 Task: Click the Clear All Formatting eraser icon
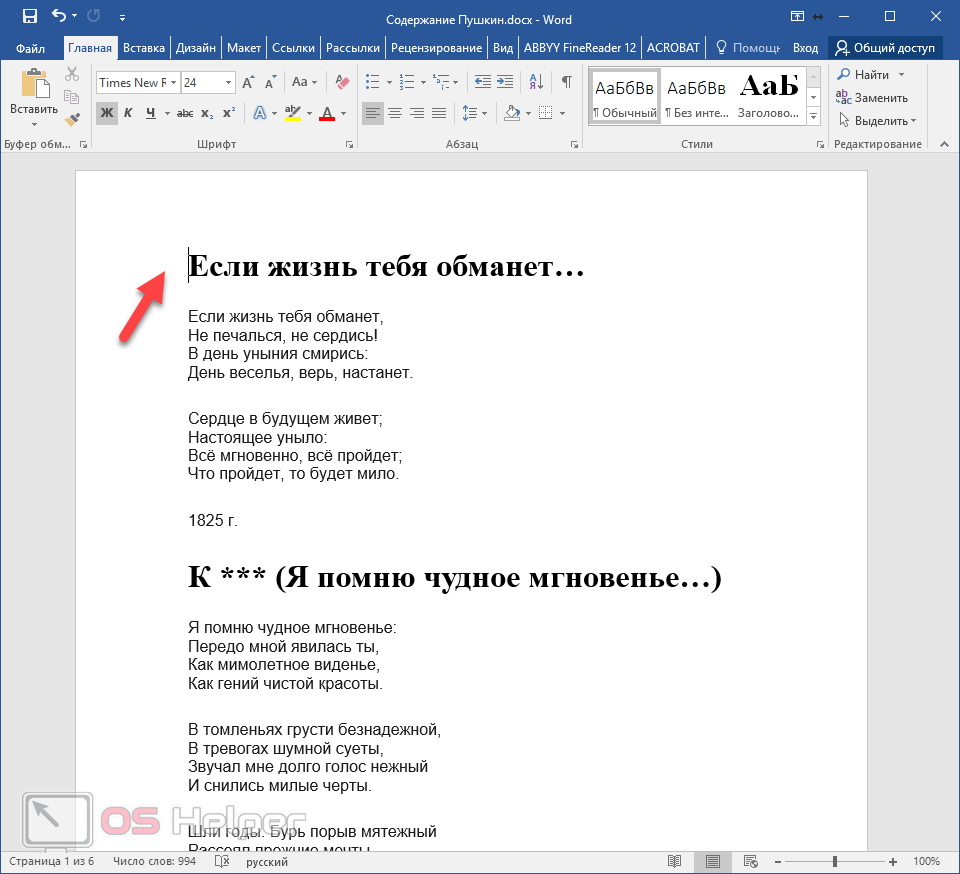click(342, 82)
